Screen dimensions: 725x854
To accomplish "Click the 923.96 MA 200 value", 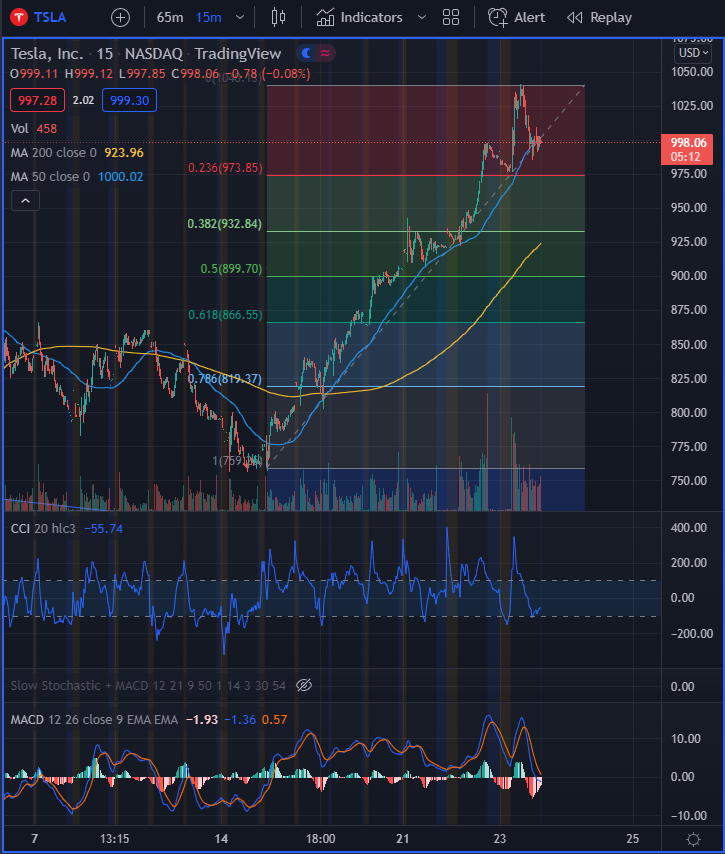I will tap(124, 152).
